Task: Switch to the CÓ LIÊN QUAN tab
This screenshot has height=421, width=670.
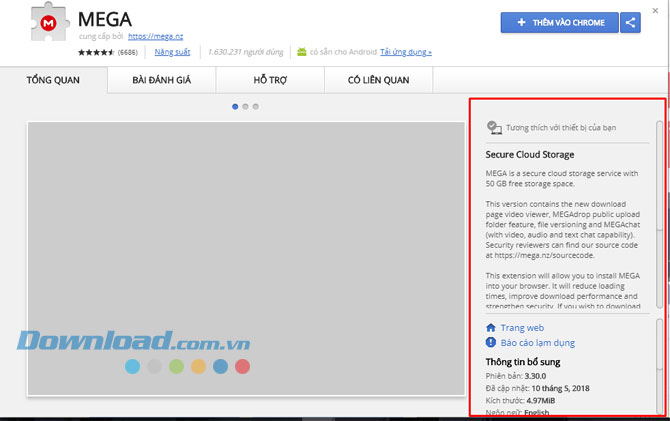Action: (x=379, y=80)
